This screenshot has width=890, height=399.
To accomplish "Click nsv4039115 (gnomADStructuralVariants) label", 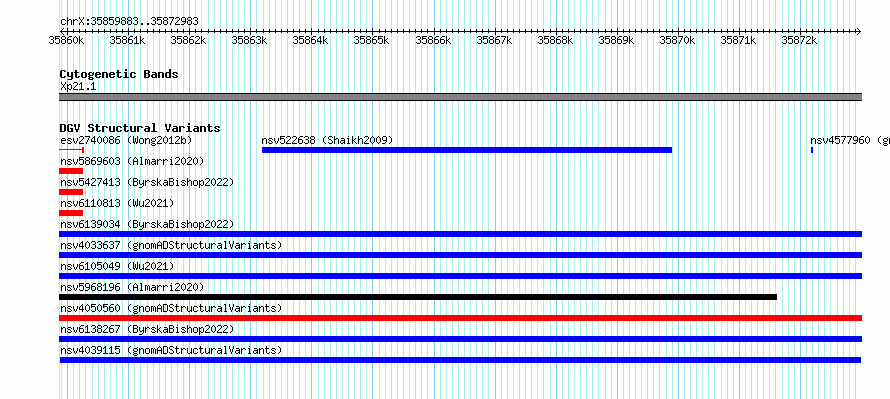I will (171, 350).
